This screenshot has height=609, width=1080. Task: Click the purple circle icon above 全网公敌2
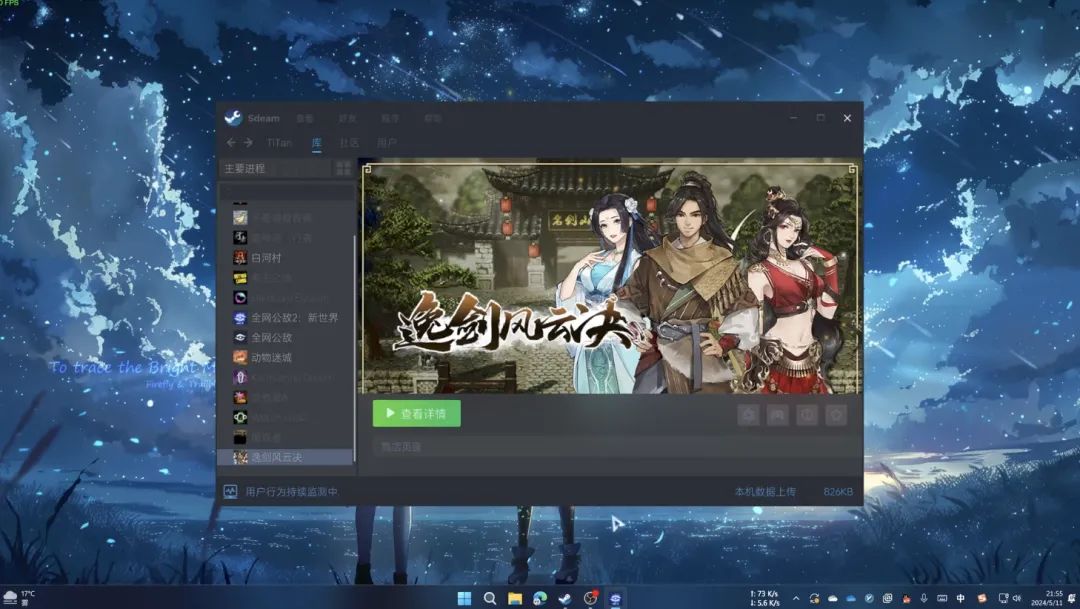pos(240,298)
